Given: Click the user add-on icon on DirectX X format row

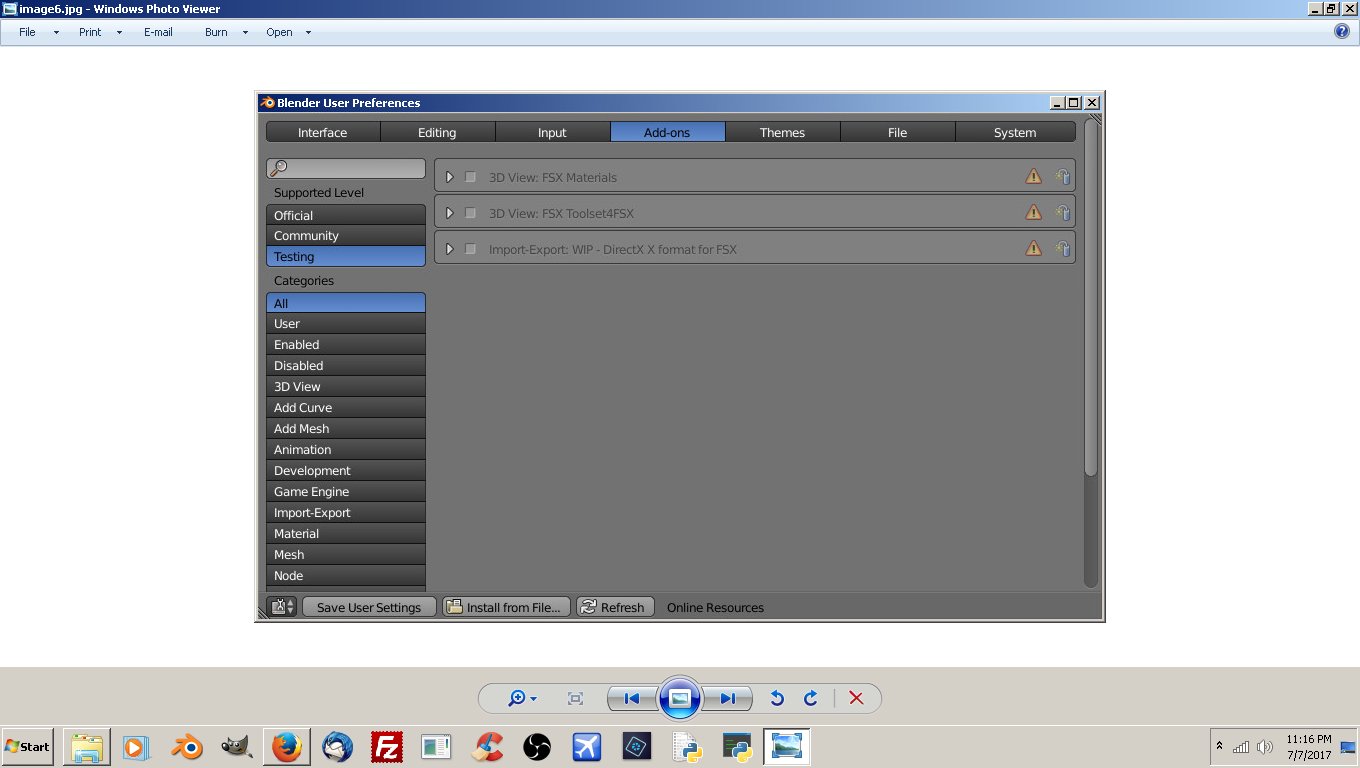Looking at the screenshot, I should 1063,249.
